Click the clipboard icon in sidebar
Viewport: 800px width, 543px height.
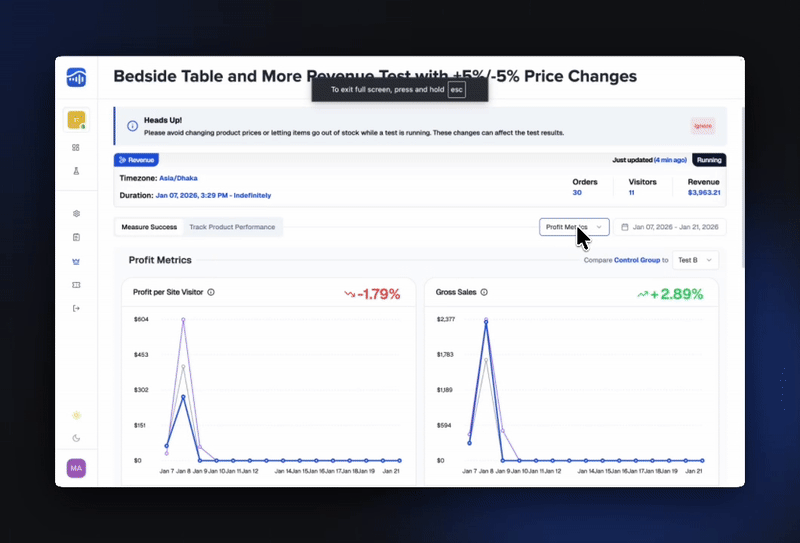[76, 237]
